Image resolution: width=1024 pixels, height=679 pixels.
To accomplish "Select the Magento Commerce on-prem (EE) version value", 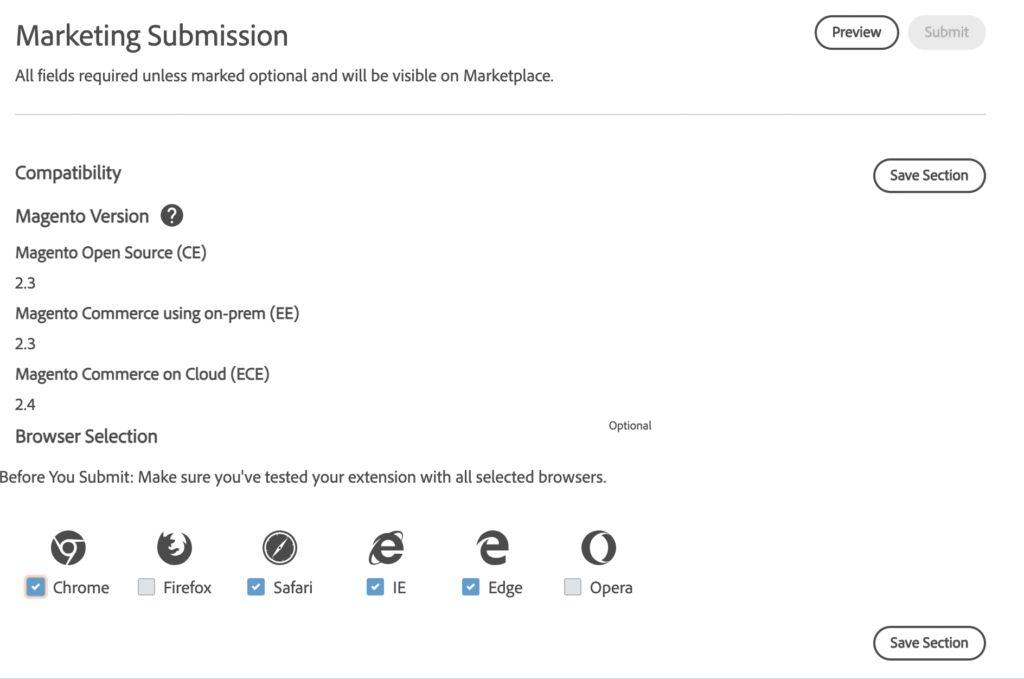I will tap(26, 344).
